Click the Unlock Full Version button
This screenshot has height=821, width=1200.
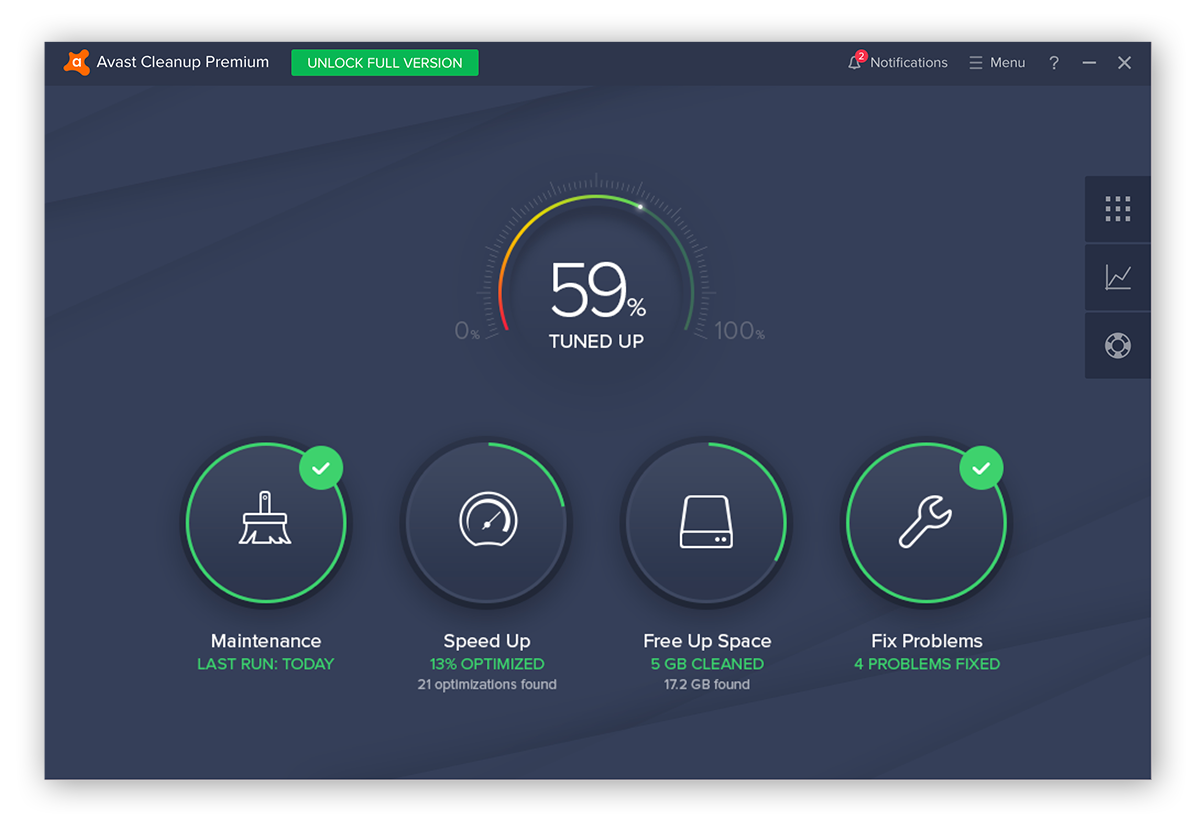pos(385,62)
